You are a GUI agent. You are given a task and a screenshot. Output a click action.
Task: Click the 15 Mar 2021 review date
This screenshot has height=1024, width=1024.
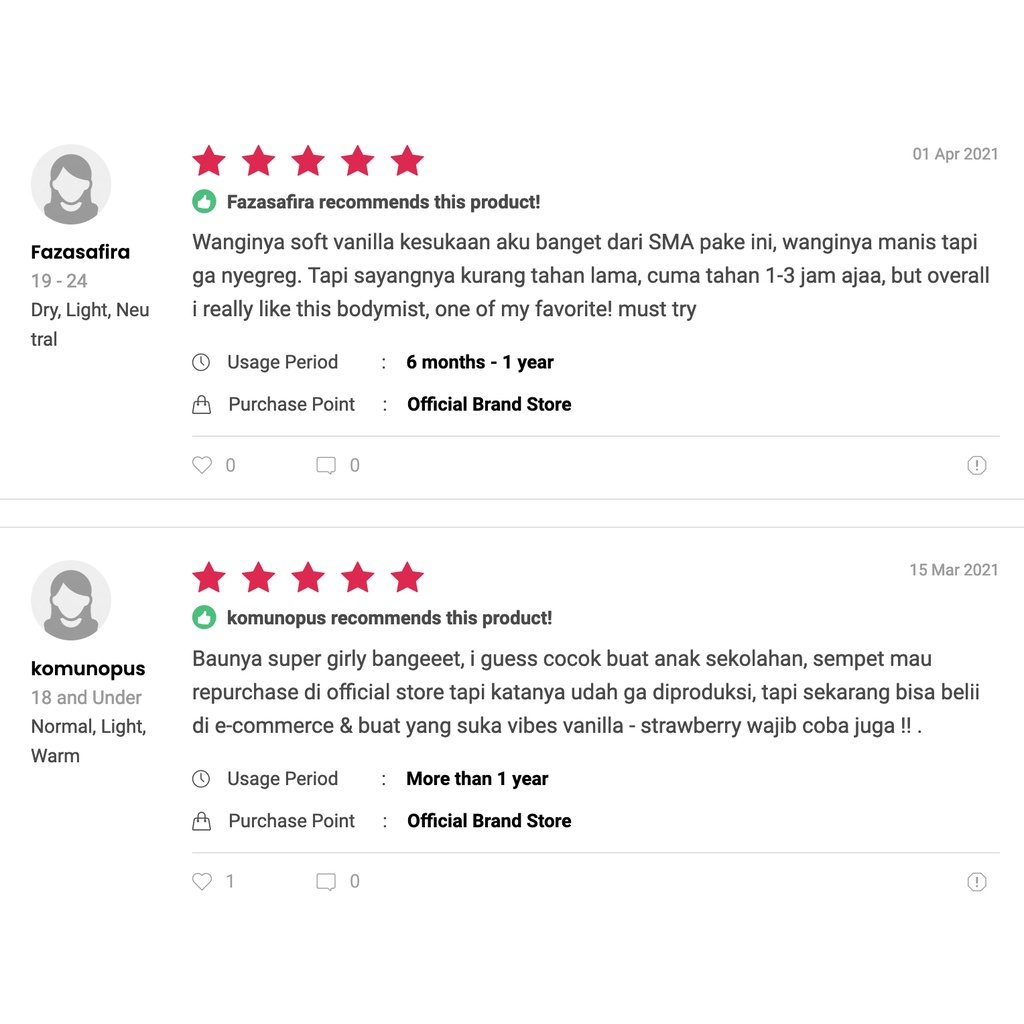(953, 570)
